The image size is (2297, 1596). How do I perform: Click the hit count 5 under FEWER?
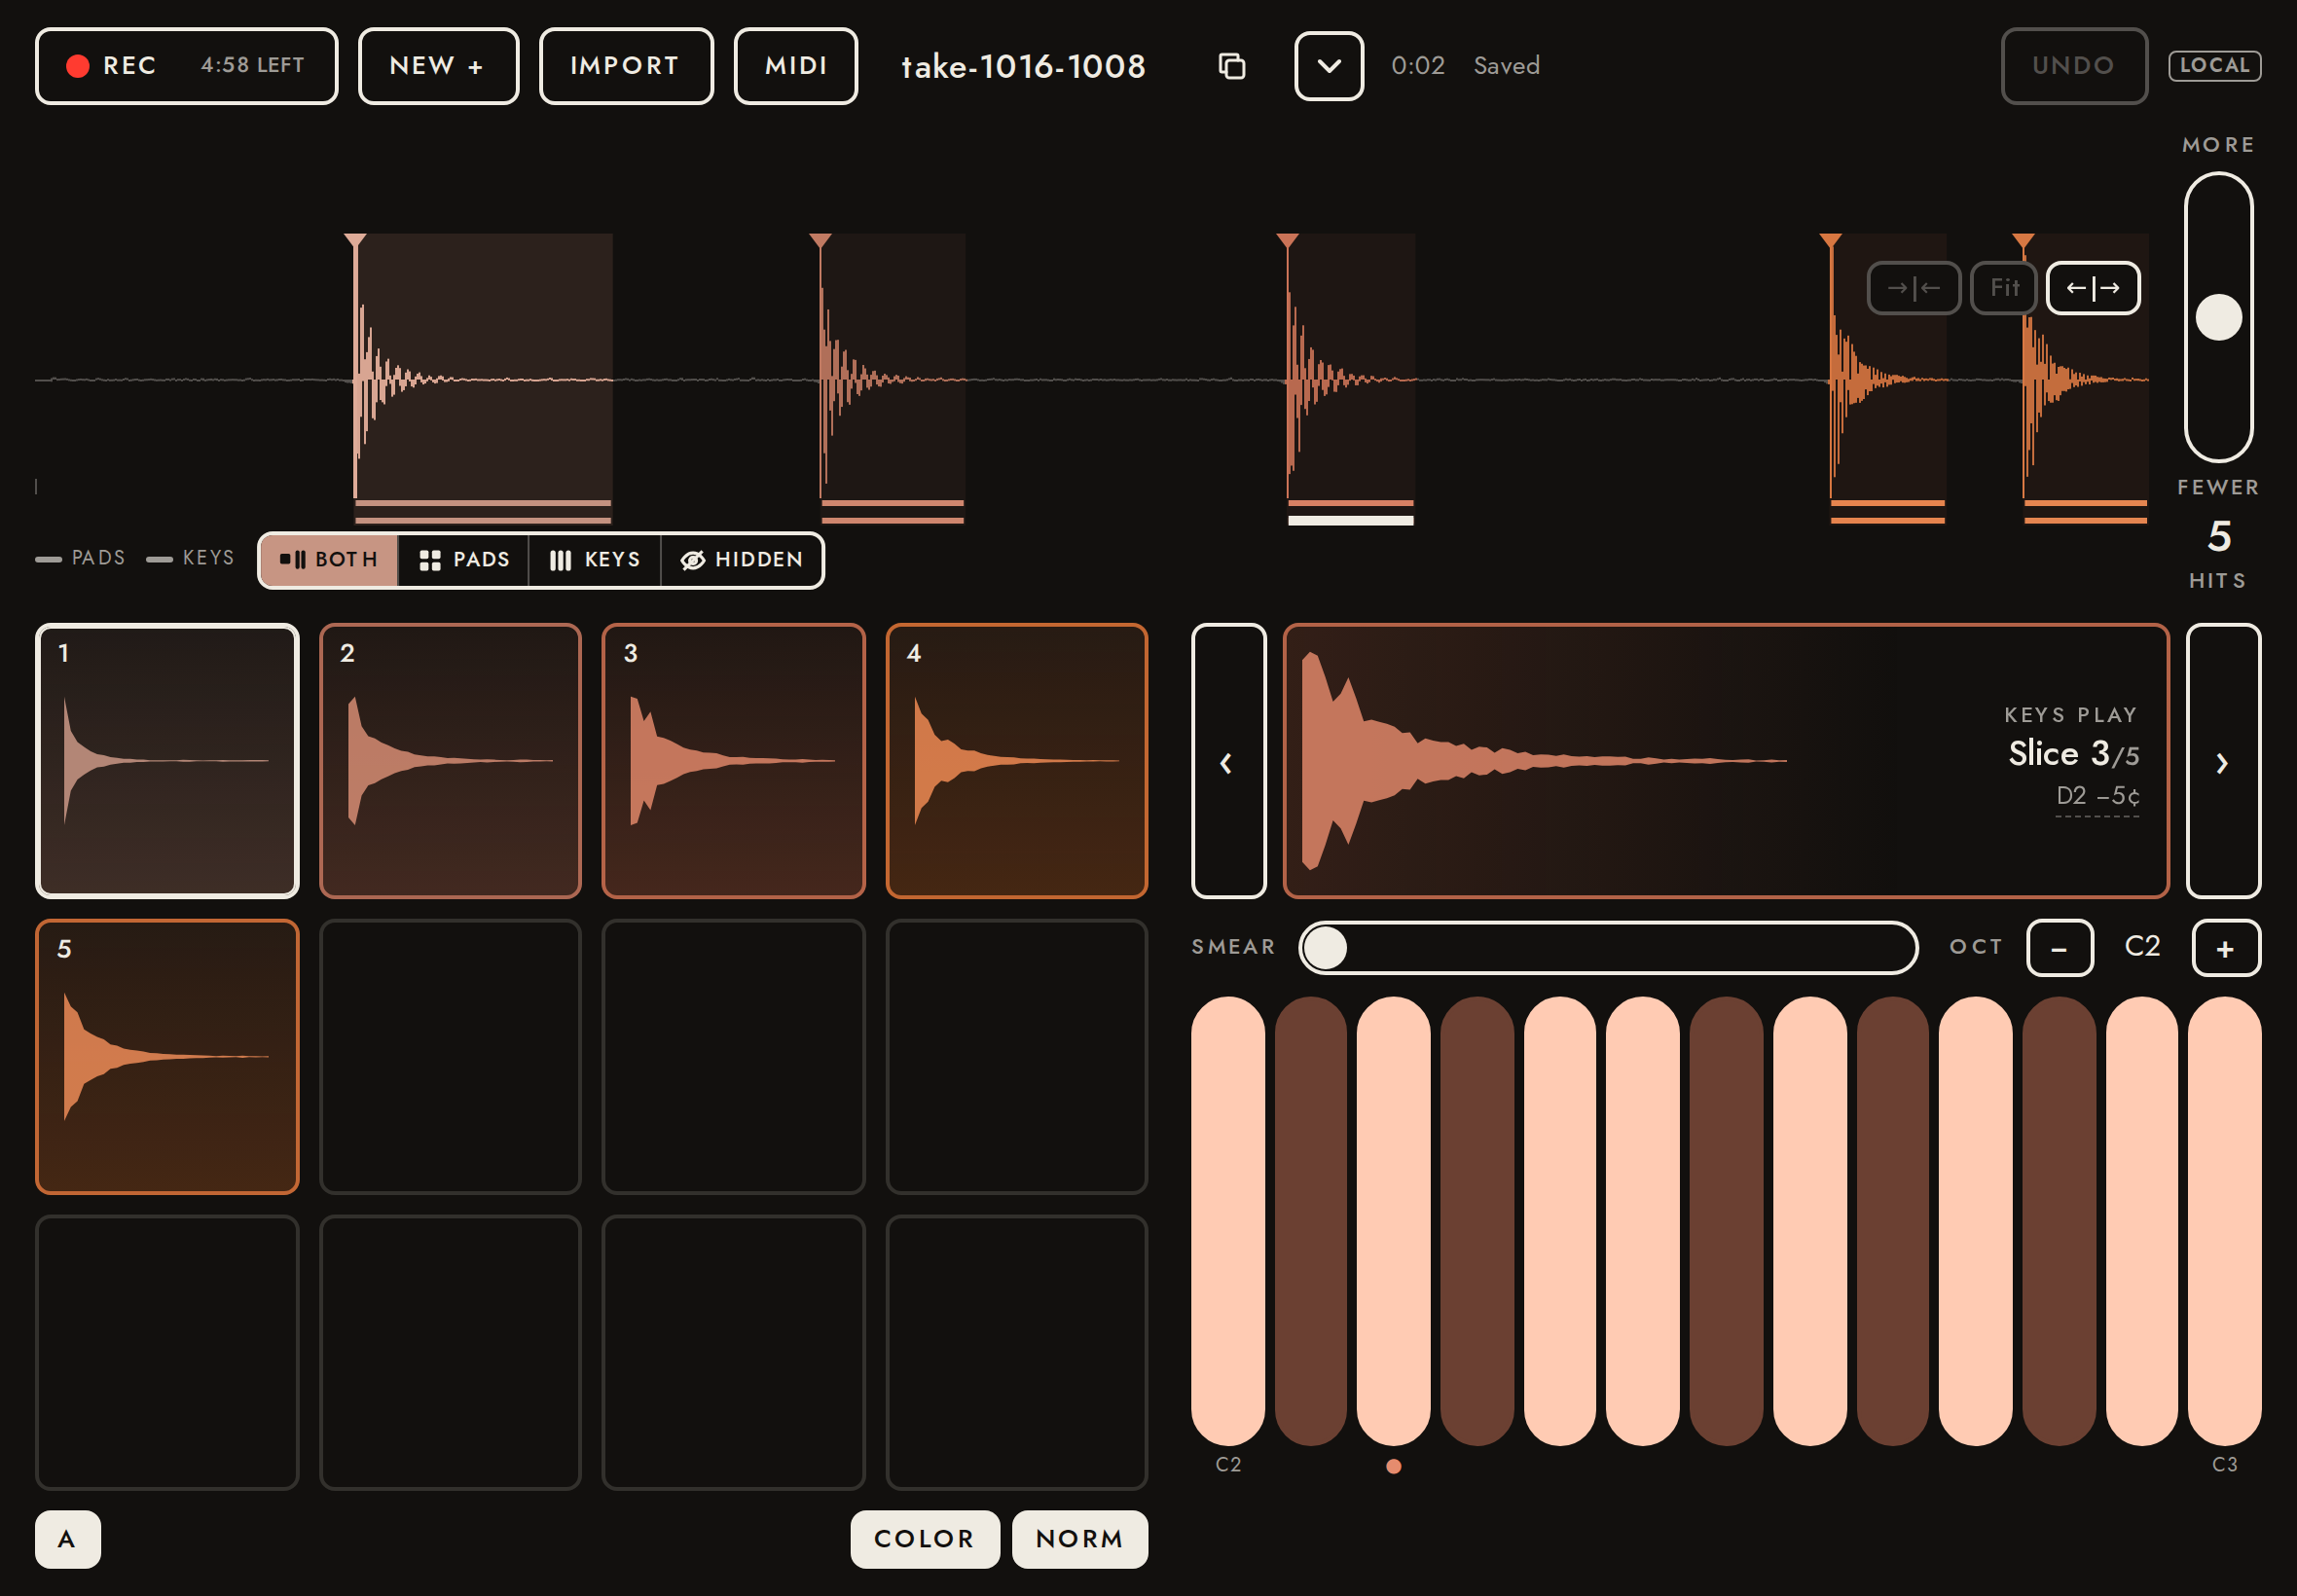click(x=2219, y=537)
